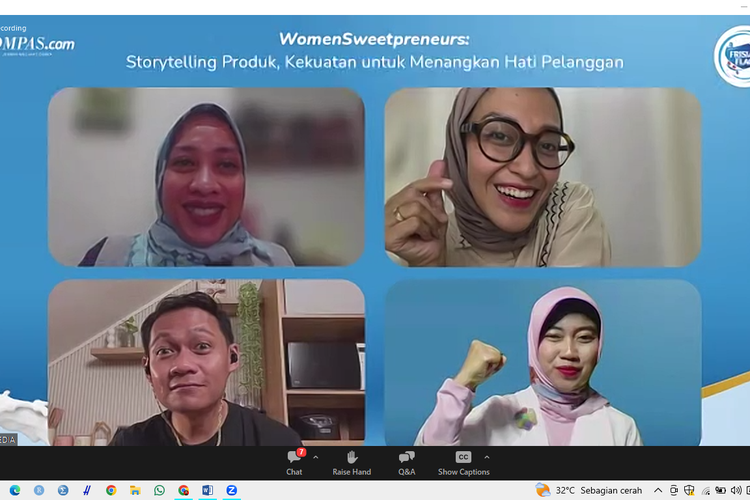This screenshot has height=500, width=750.
Task: Open the Q&A panel
Action: [x=406, y=460]
